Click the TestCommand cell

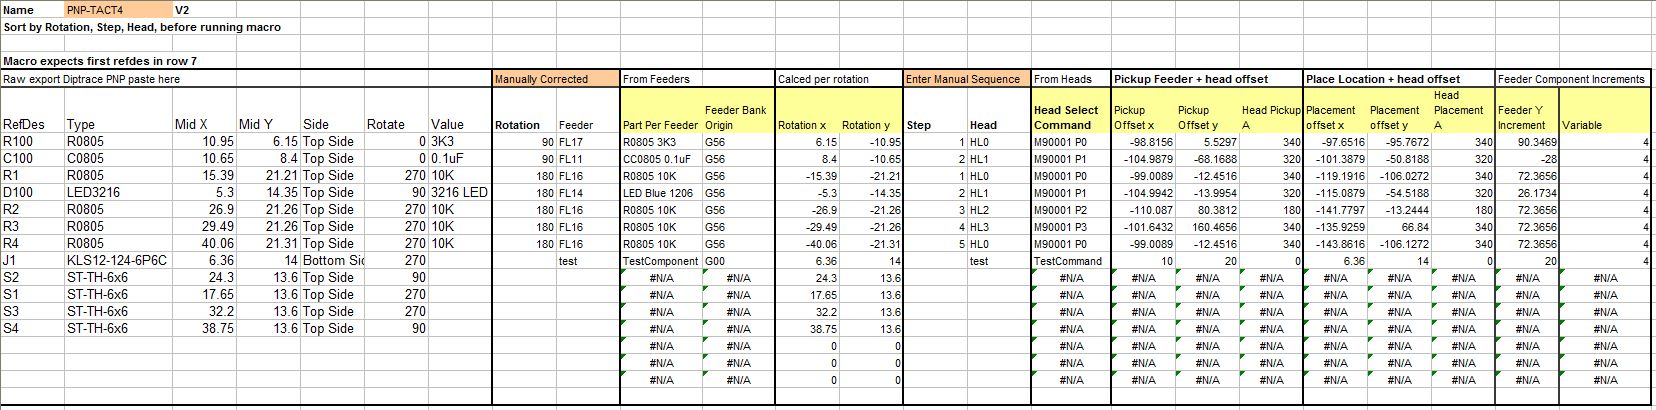[x=1067, y=261]
